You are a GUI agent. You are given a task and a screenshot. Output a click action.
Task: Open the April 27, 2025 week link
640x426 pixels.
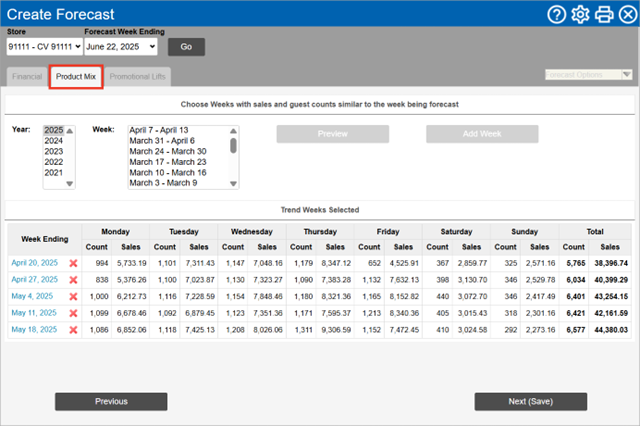[x=35, y=280]
